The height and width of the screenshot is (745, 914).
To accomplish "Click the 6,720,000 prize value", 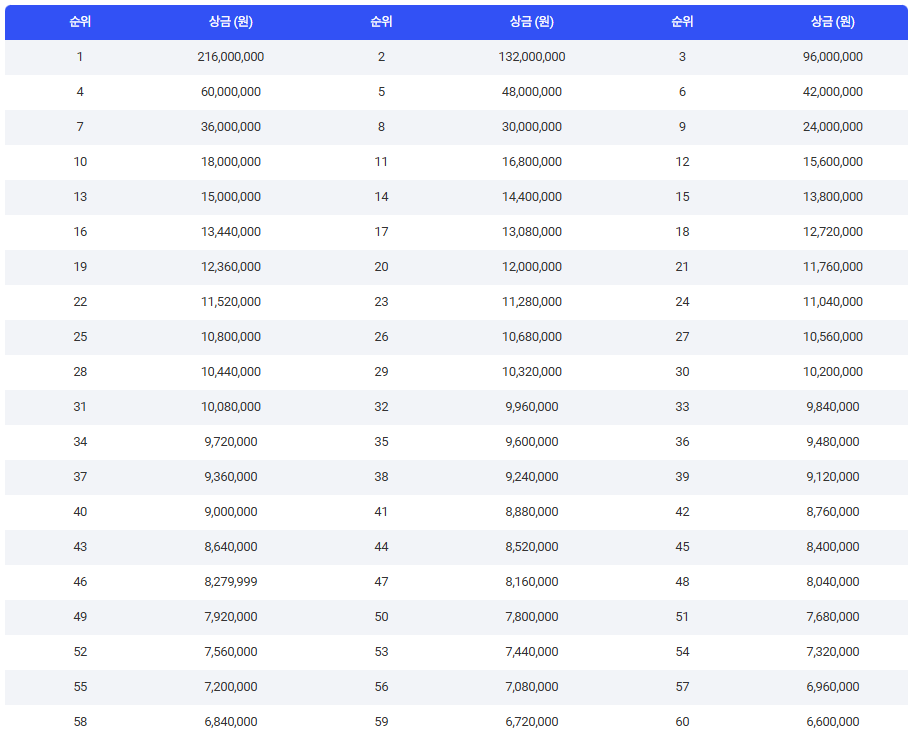I will tap(532, 722).
